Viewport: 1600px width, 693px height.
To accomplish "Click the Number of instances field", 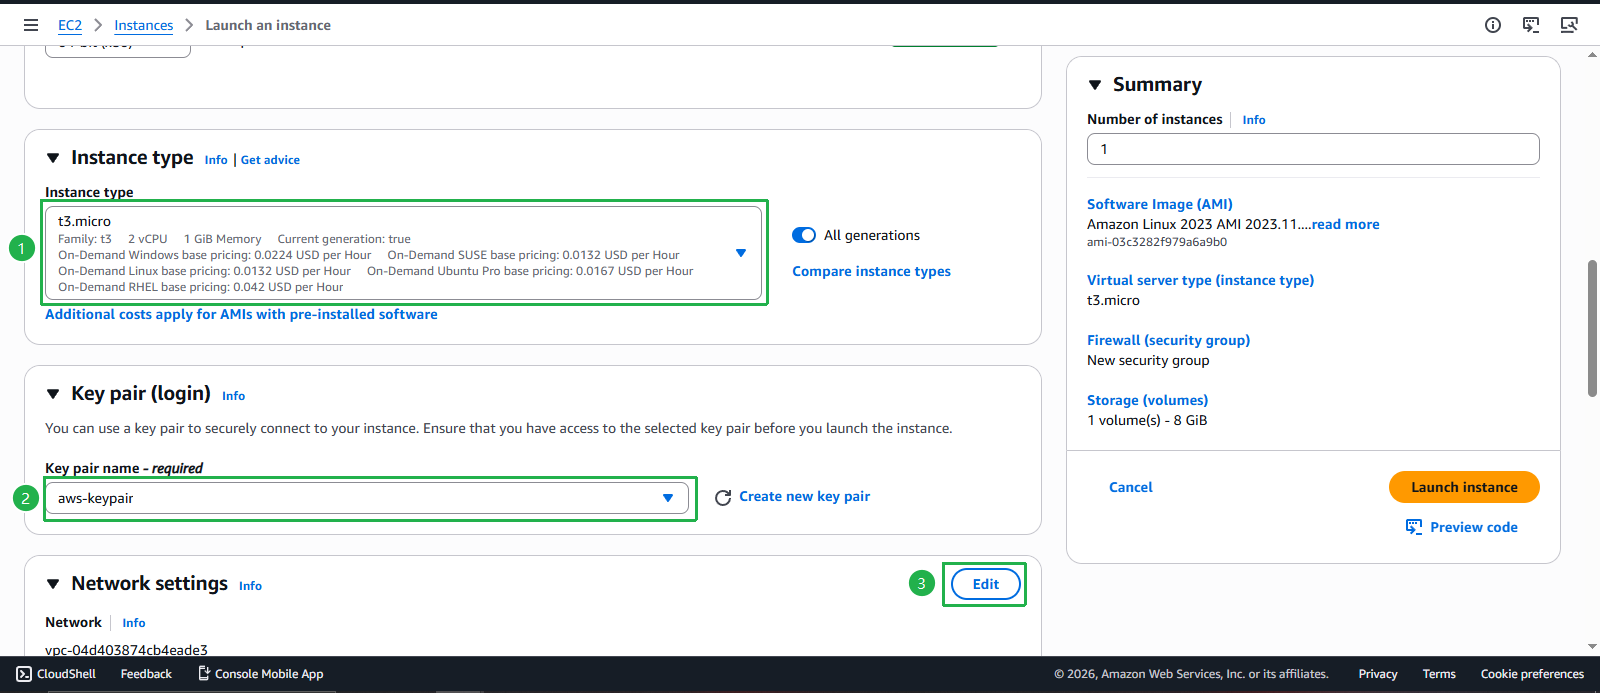I will (x=1313, y=149).
